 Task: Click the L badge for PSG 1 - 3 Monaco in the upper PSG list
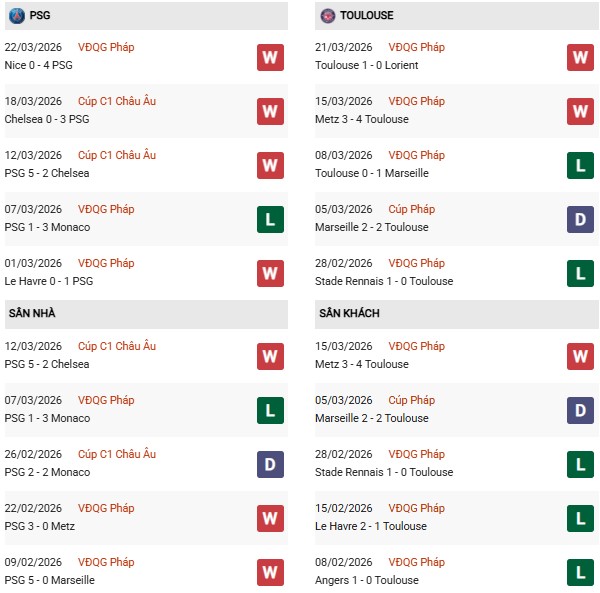(x=270, y=219)
